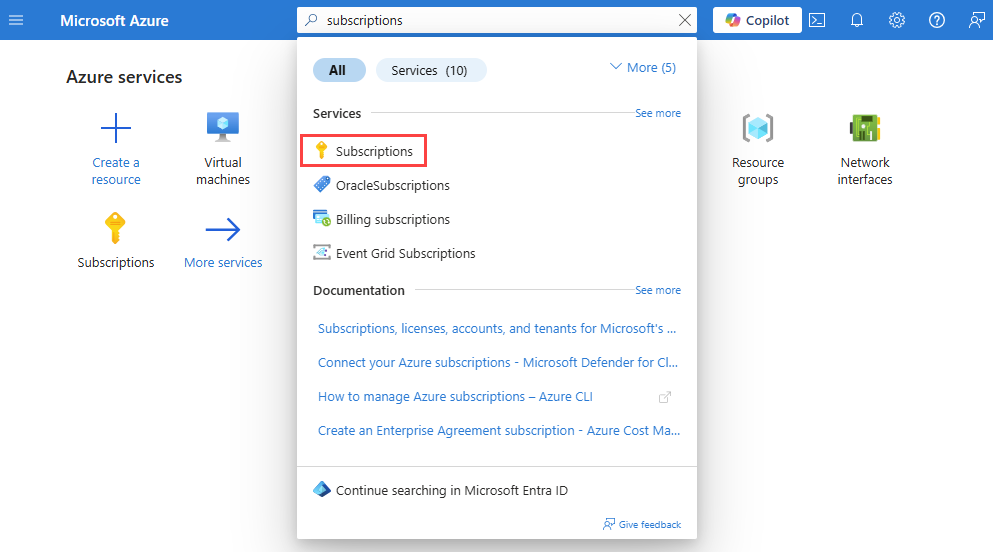Select Subscriptions from search results
Viewport: 993px width, 552px height.
tap(373, 151)
